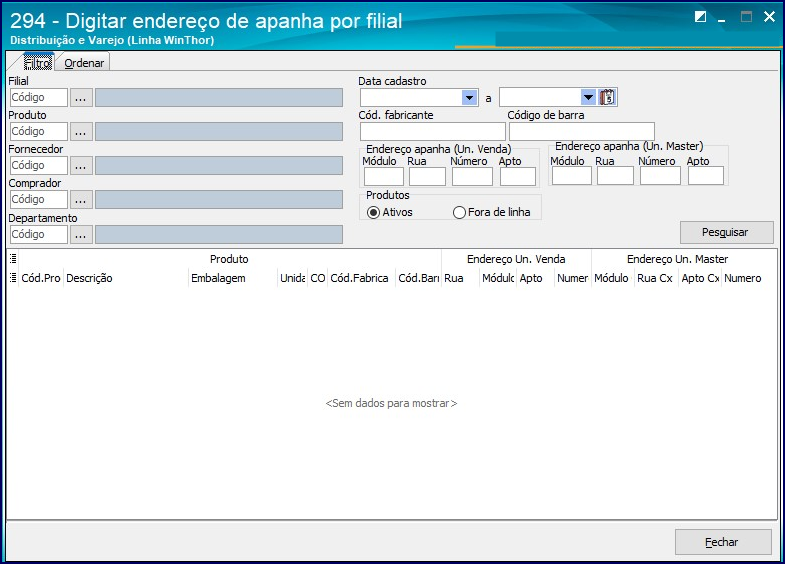
Task: Click the Cód. fabricante text field
Action: pyautogui.click(x=433, y=132)
